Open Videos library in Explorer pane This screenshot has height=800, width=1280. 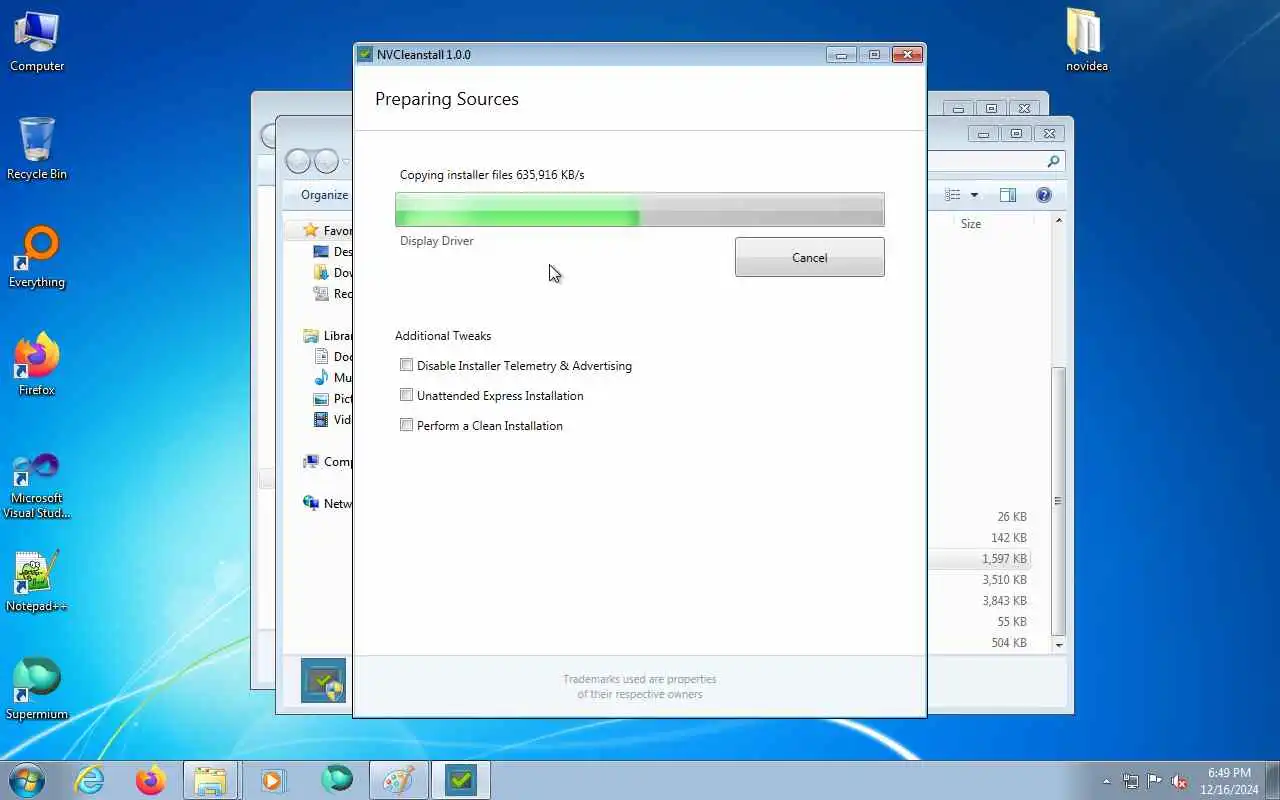pos(333,420)
